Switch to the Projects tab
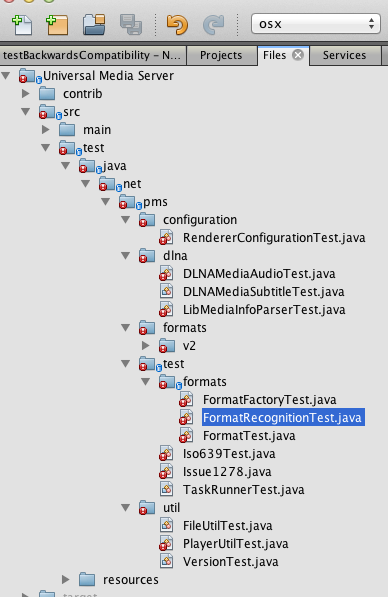This screenshot has height=597, width=388. point(221,56)
